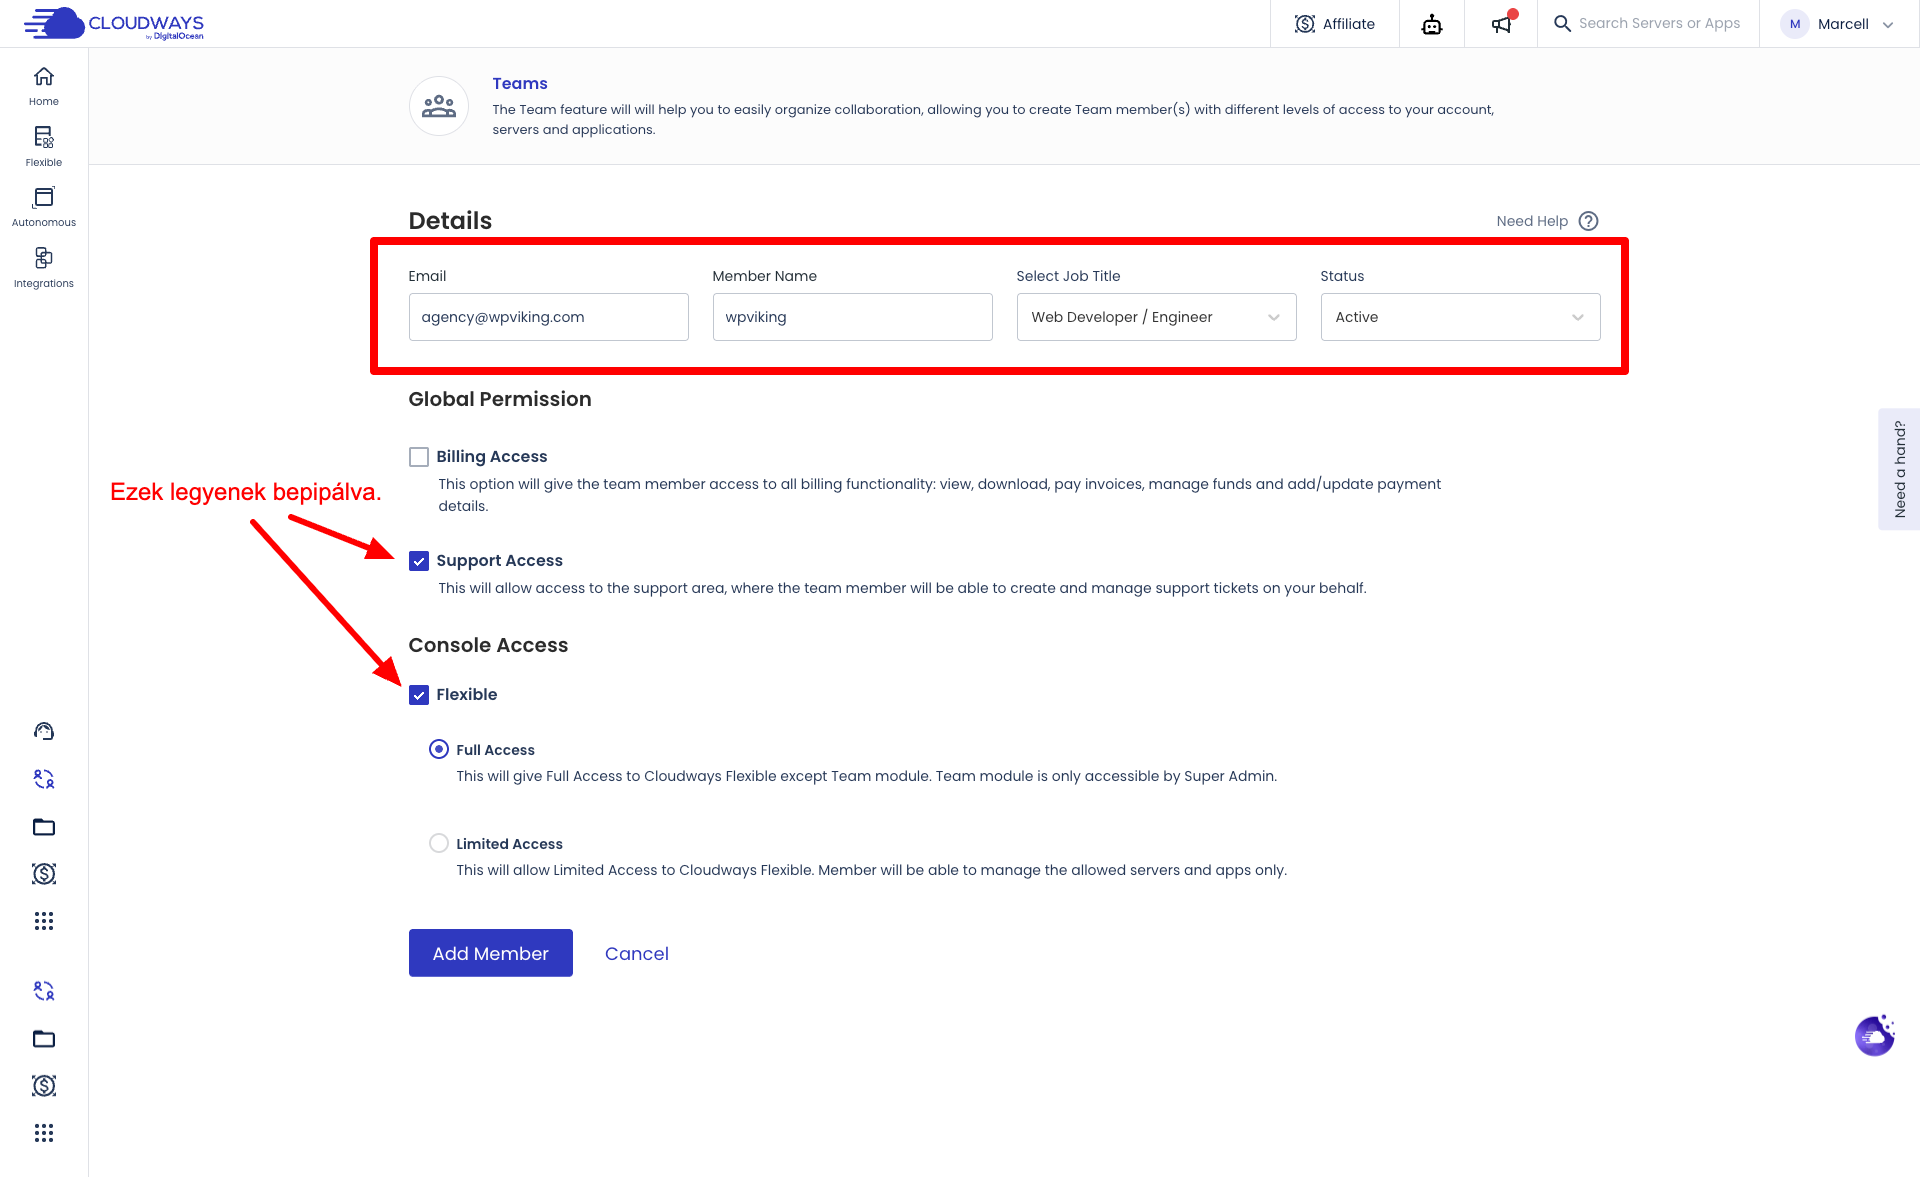This screenshot has width=1920, height=1177.
Task: Click the Cancel link
Action: coord(636,954)
